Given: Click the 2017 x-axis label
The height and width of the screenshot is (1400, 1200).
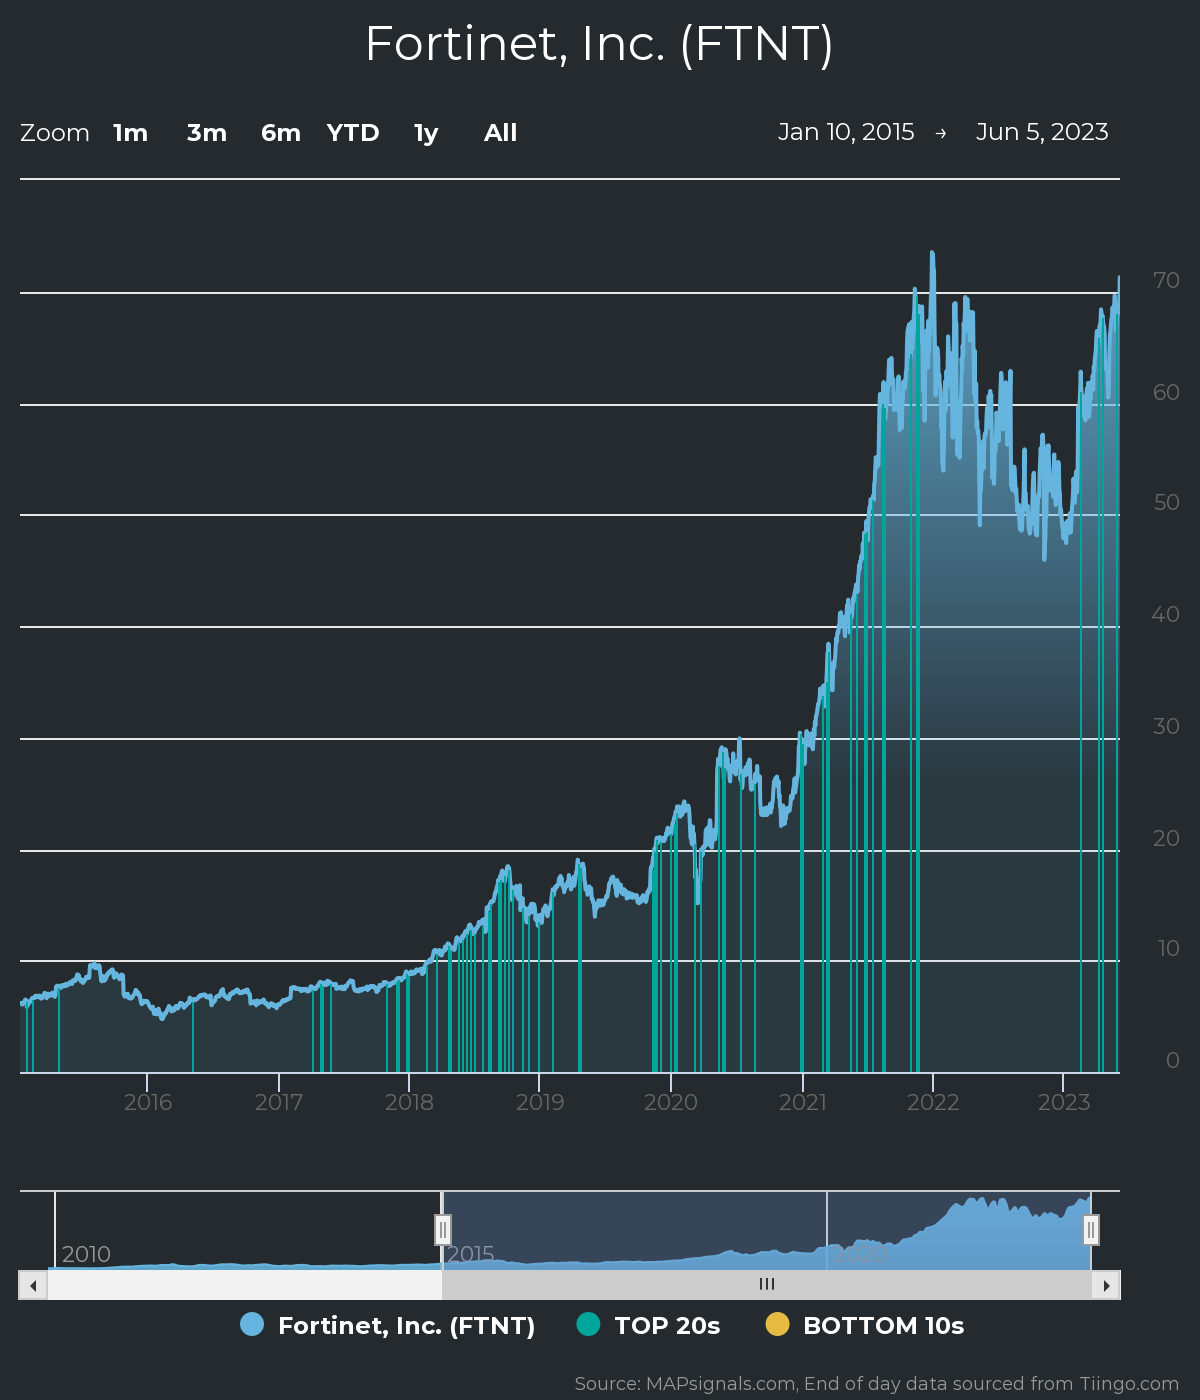Looking at the screenshot, I should [279, 1102].
